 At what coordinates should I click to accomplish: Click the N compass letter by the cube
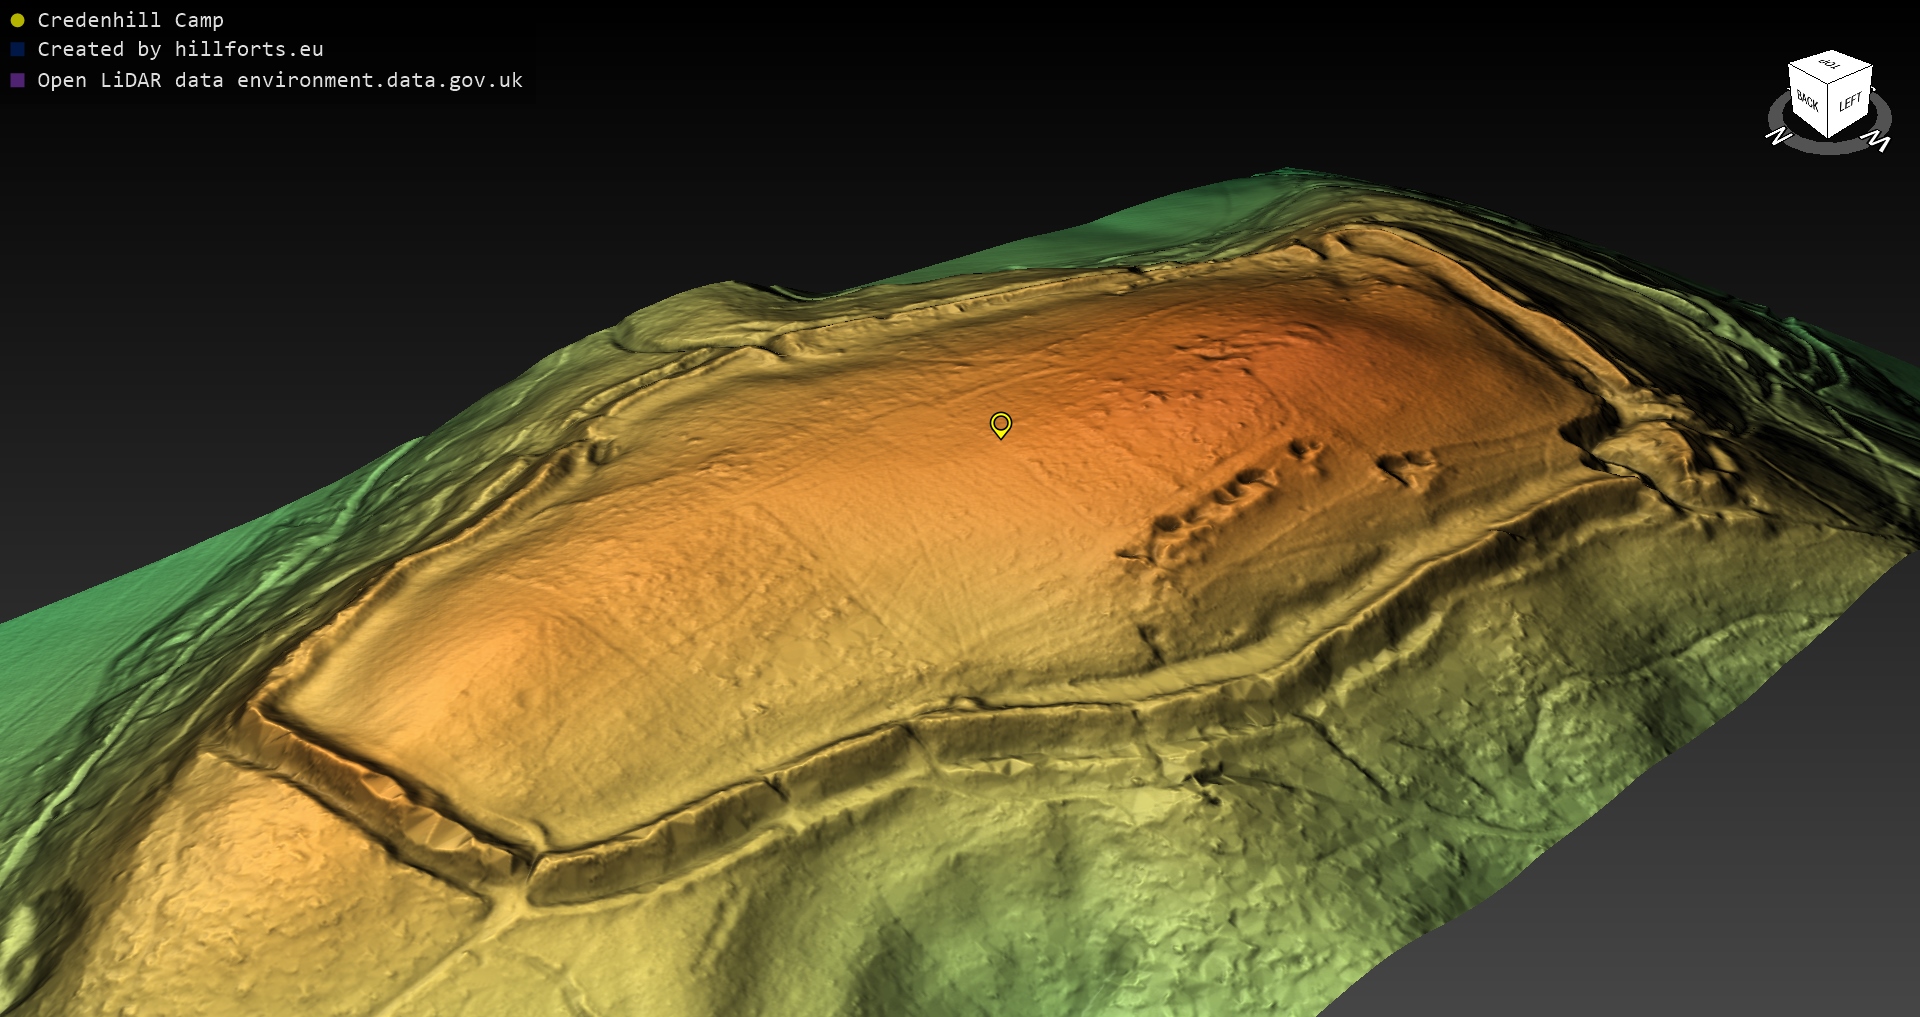(x=1778, y=136)
